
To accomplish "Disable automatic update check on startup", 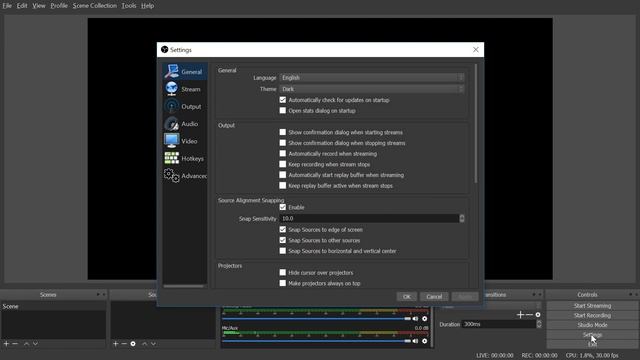I will (x=283, y=100).
